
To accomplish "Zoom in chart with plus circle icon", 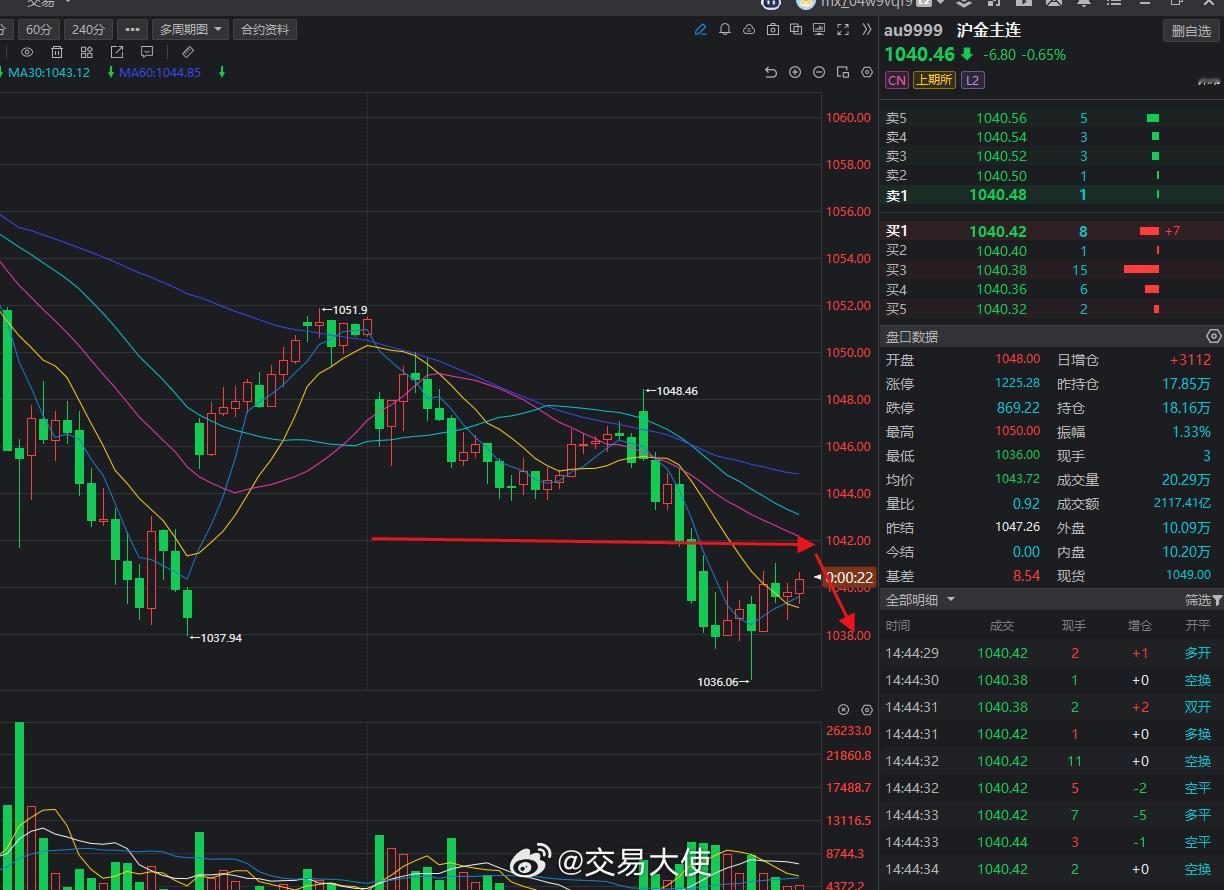I will click(x=795, y=72).
